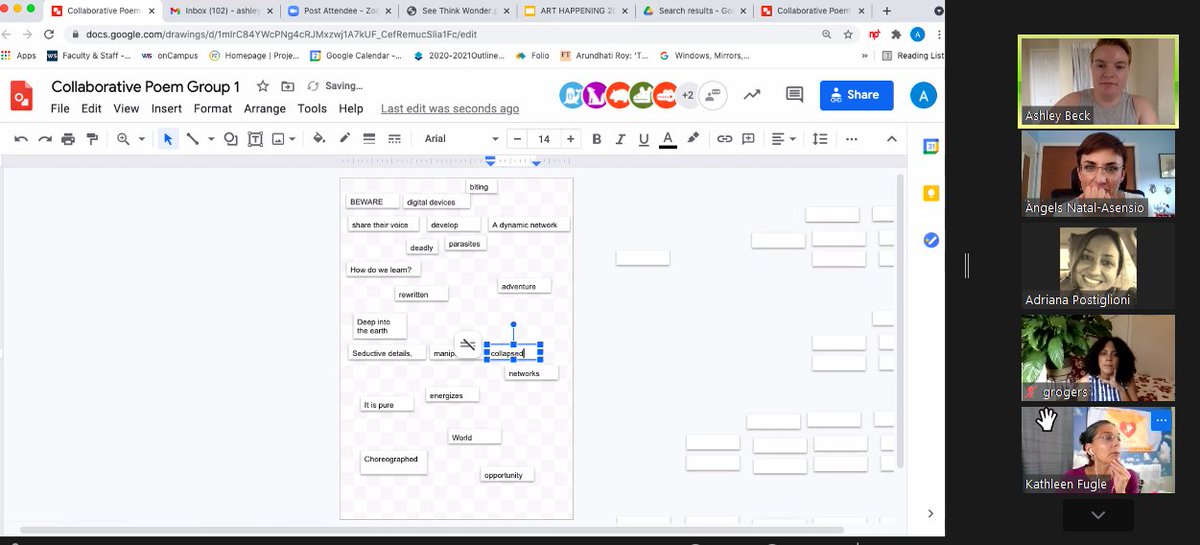Screen dimensions: 1200x545
Task: Select the 'adventure' text box
Action: click(524, 286)
